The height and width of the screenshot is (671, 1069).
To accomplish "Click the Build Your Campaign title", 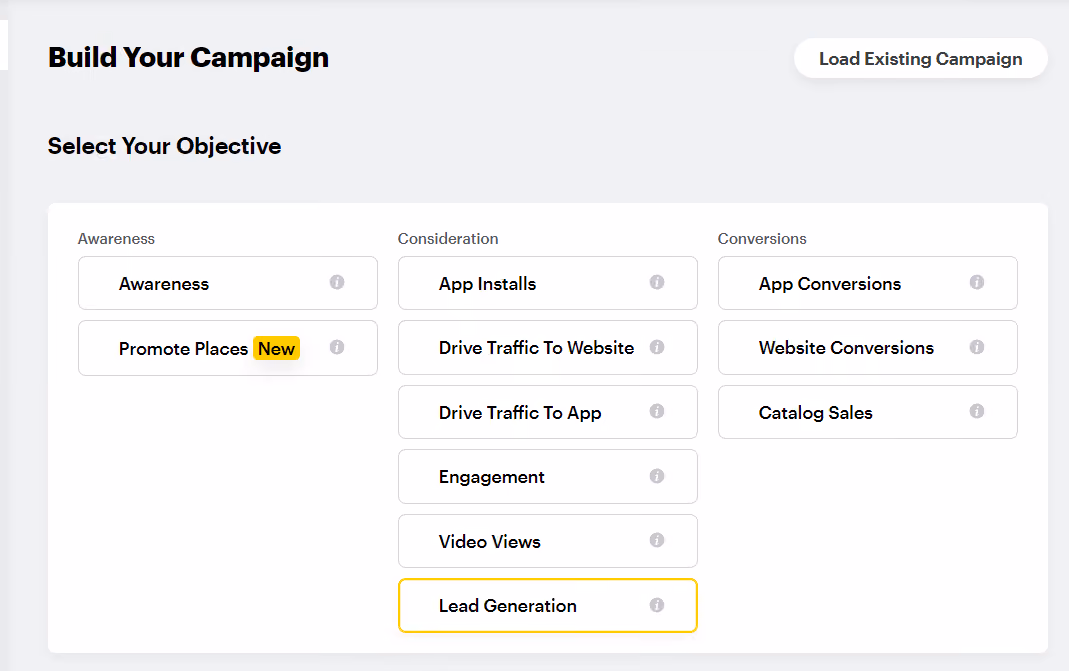I will click(x=188, y=58).
